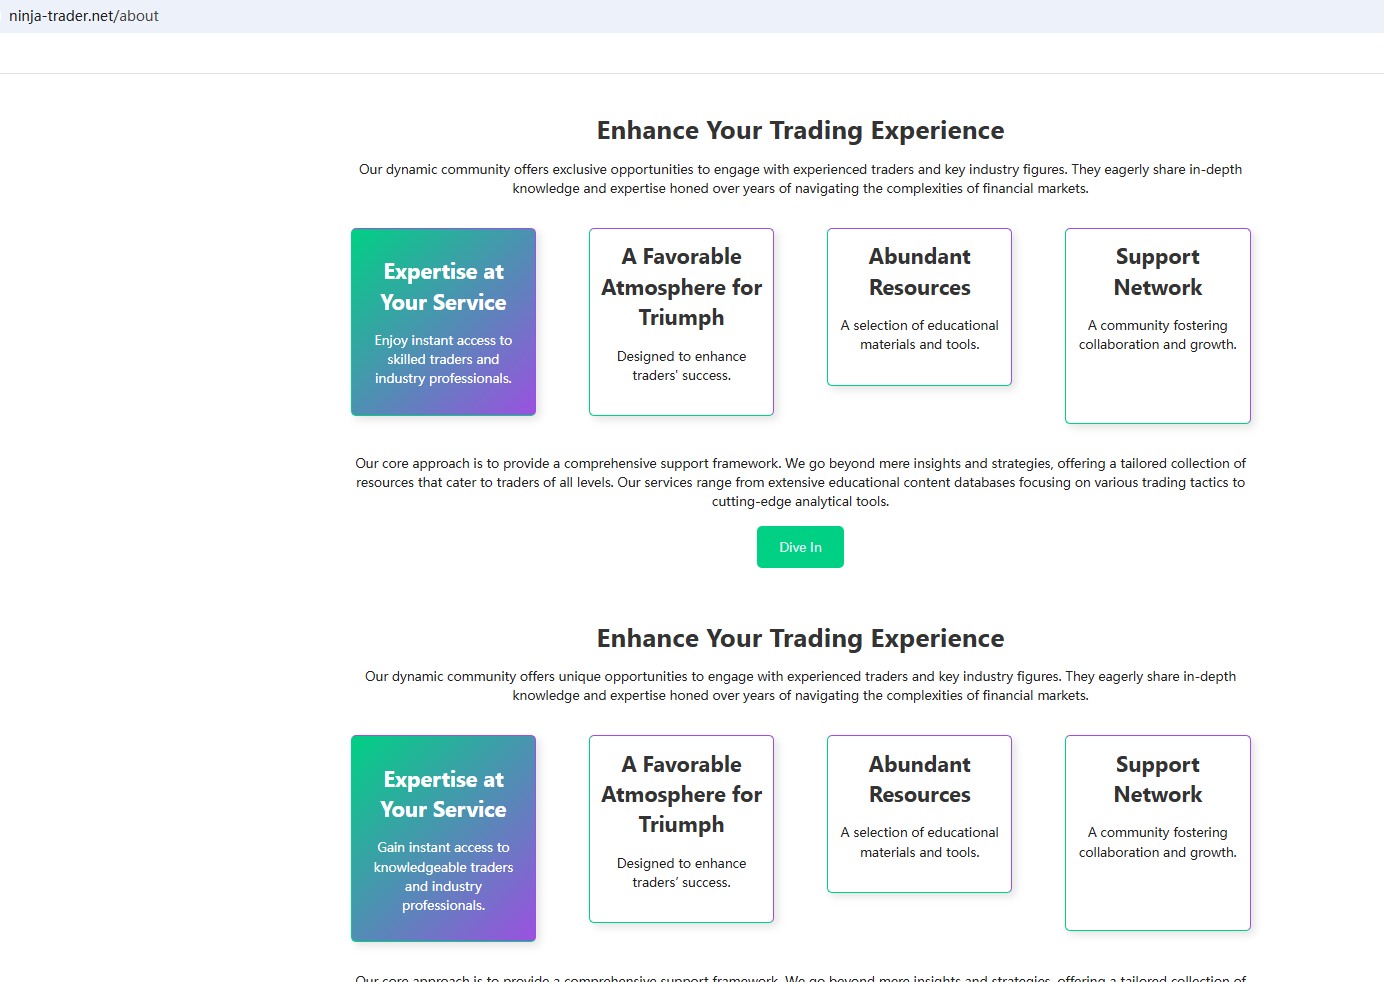The image size is (1384, 982).
Task: Click the paragraph mentioning exclusive opportunities
Action: (x=800, y=179)
